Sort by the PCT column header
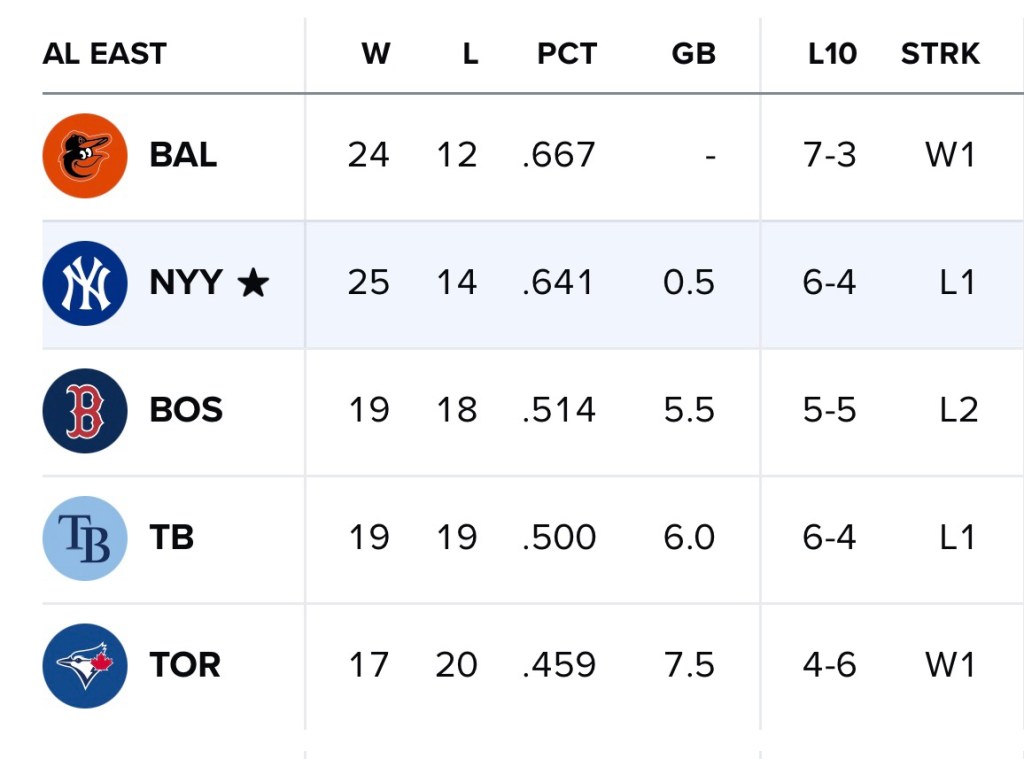The width and height of the screenshot is (1024, 759). (566, 54)
